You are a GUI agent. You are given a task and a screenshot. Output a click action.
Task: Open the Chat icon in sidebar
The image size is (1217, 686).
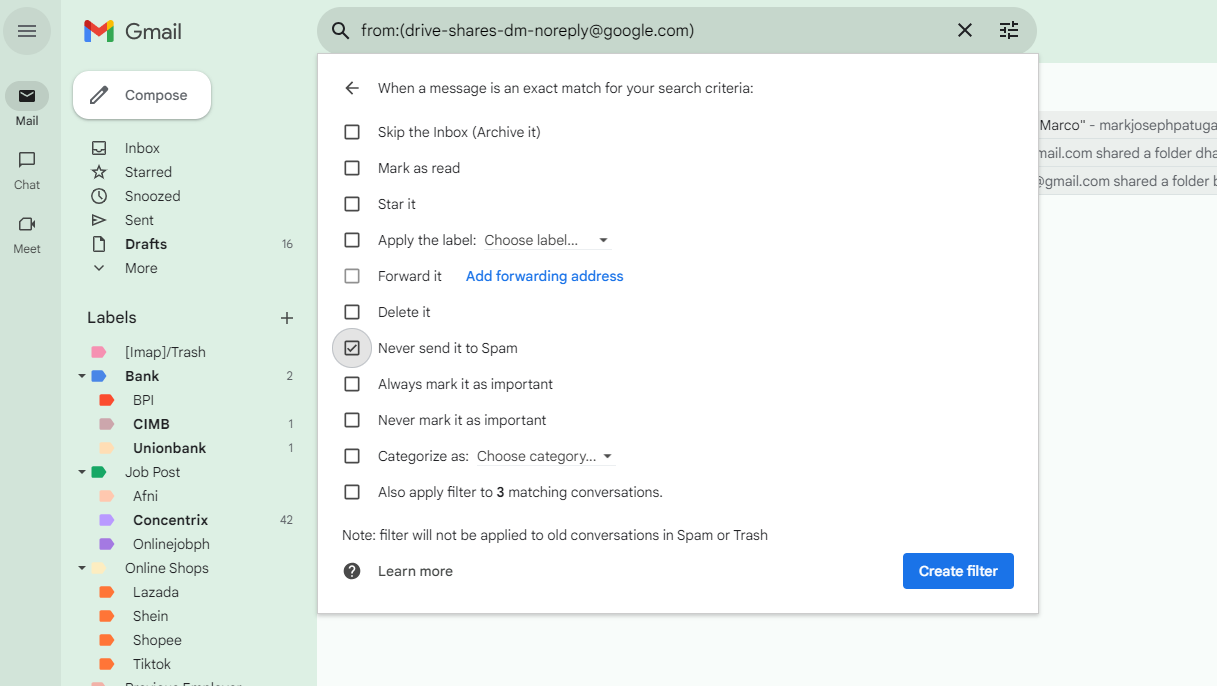pyautogui.click(x=27, y=160)
